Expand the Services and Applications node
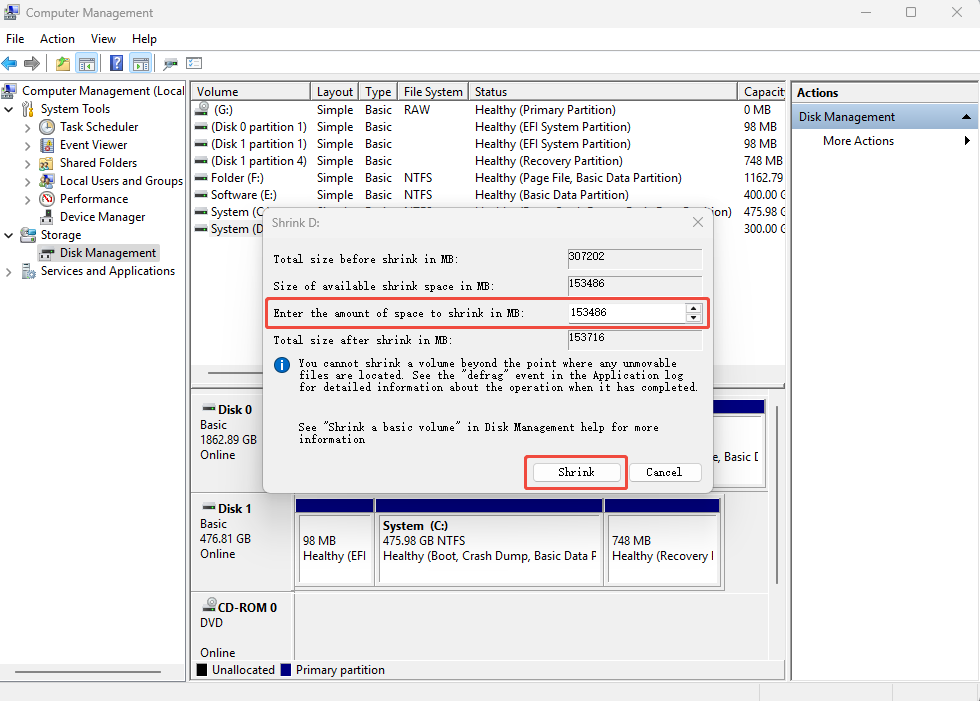The width and height of the screenshot is (980, 701). [x=9, y=271]
